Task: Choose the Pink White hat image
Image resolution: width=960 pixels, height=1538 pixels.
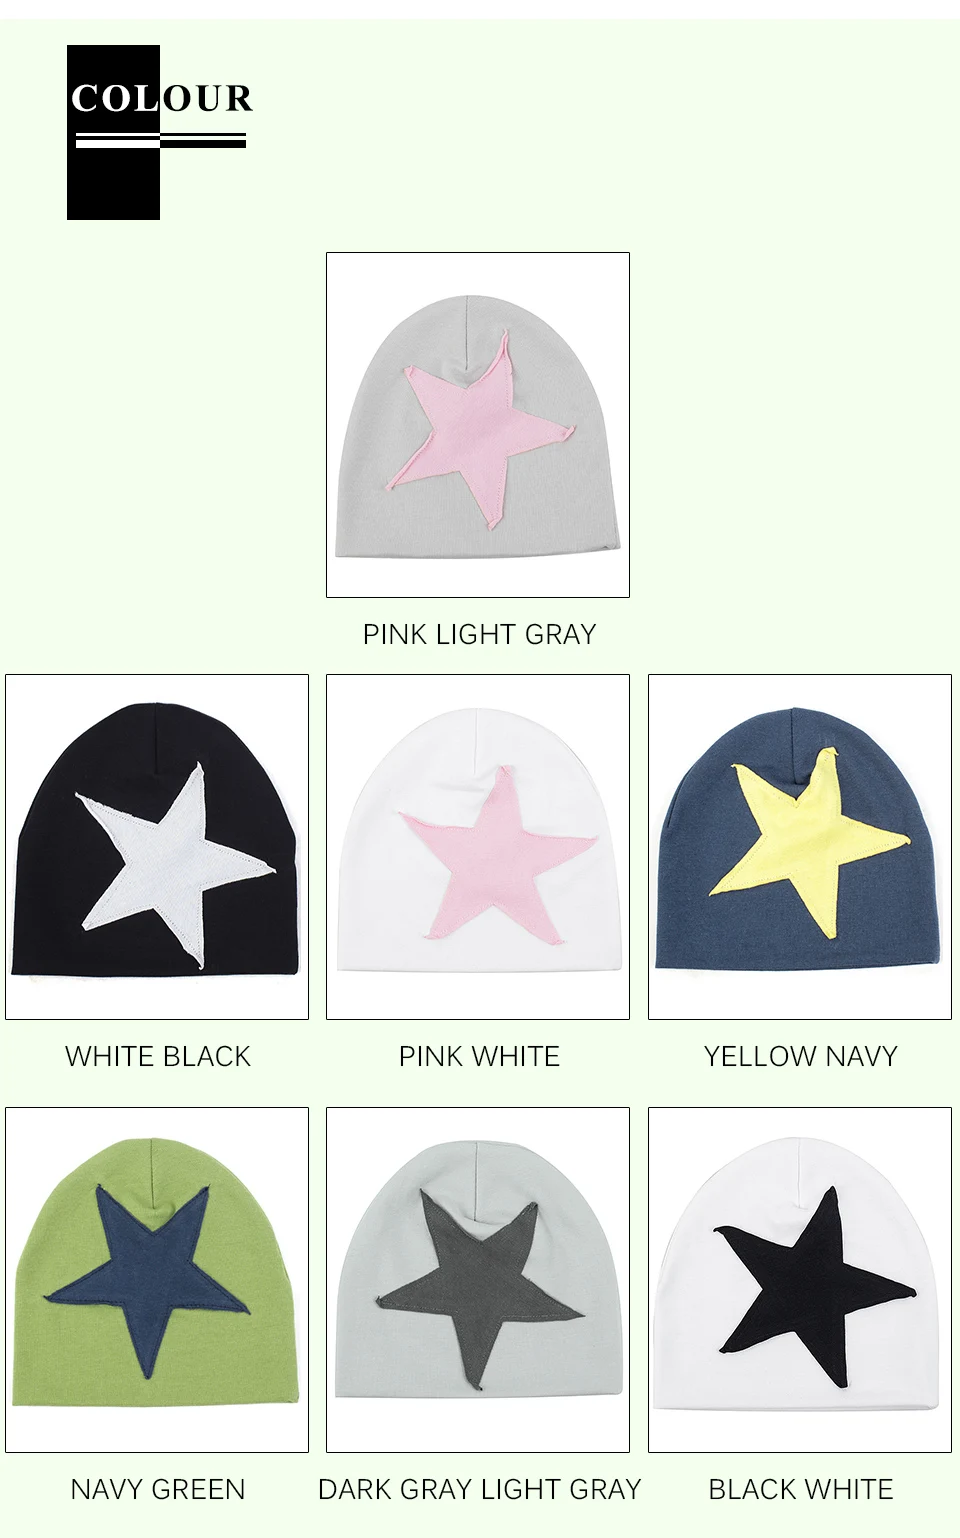Action: (478, 847)
